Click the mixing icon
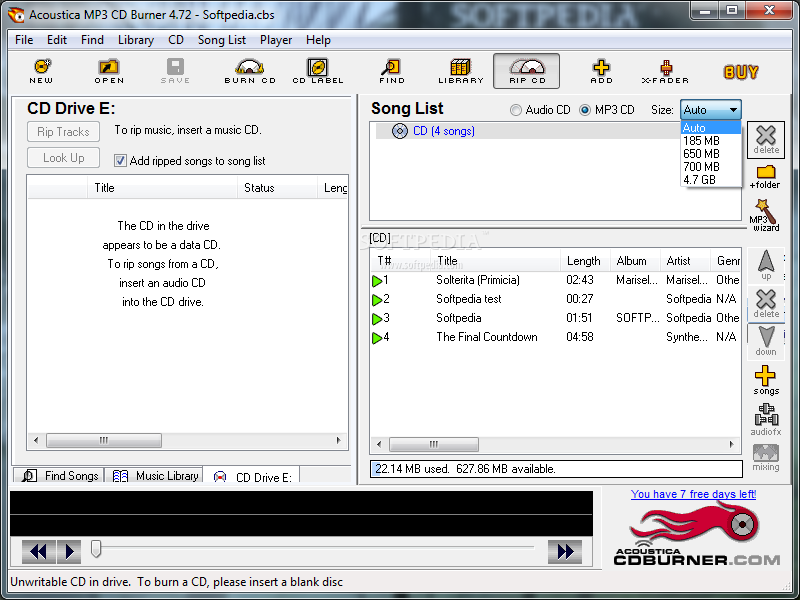The width and height of the screenshot is (800, 600). [x=766, y=457]
